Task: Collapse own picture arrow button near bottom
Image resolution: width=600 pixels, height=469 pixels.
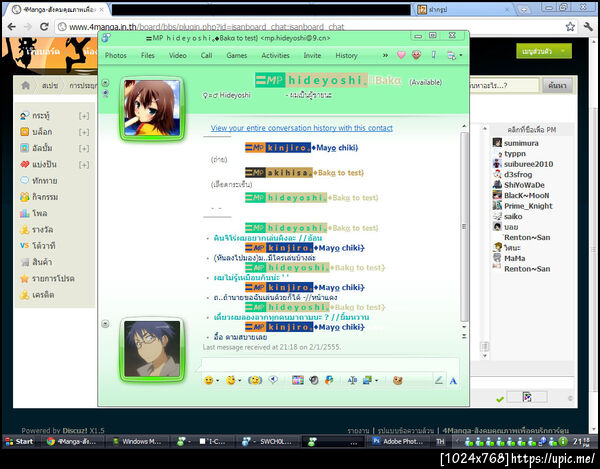Action: coord(106,324)
